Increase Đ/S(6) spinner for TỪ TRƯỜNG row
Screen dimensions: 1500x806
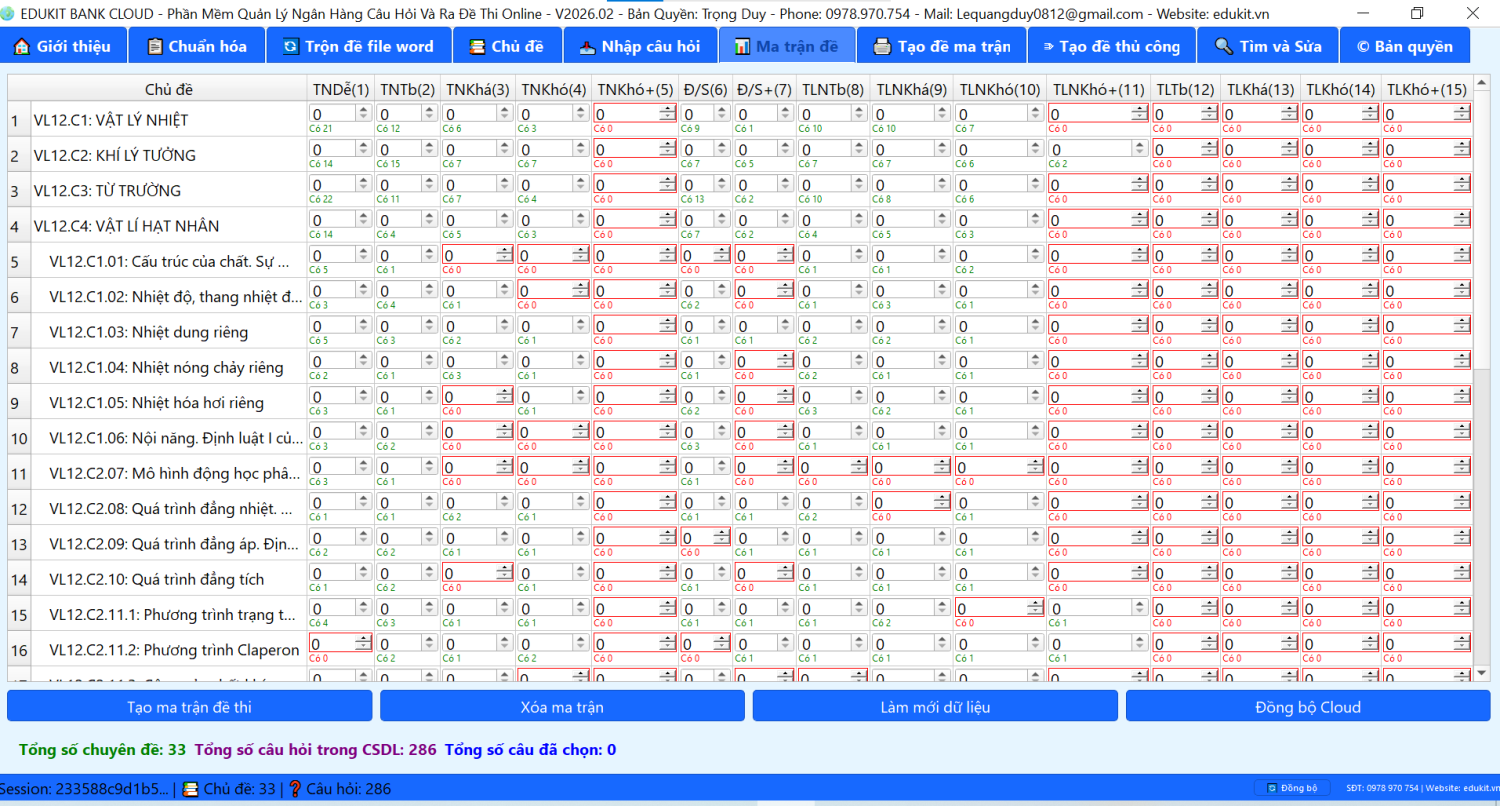[723, 181]
